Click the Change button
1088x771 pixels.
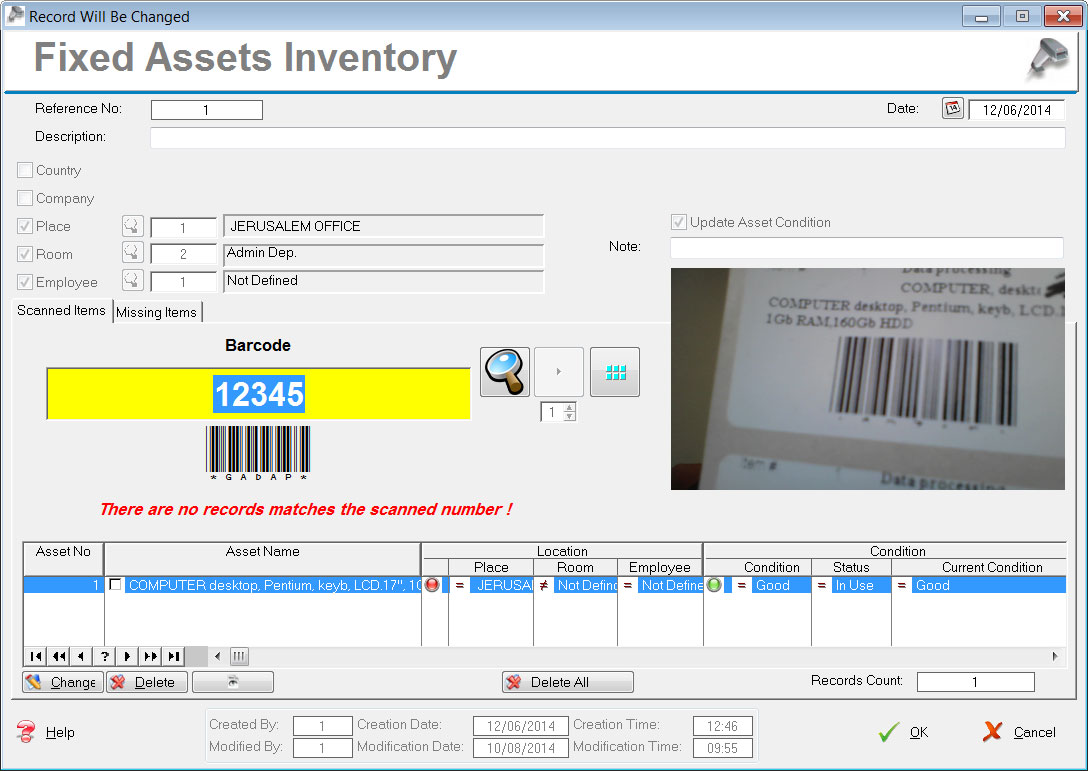pos(61,682)
